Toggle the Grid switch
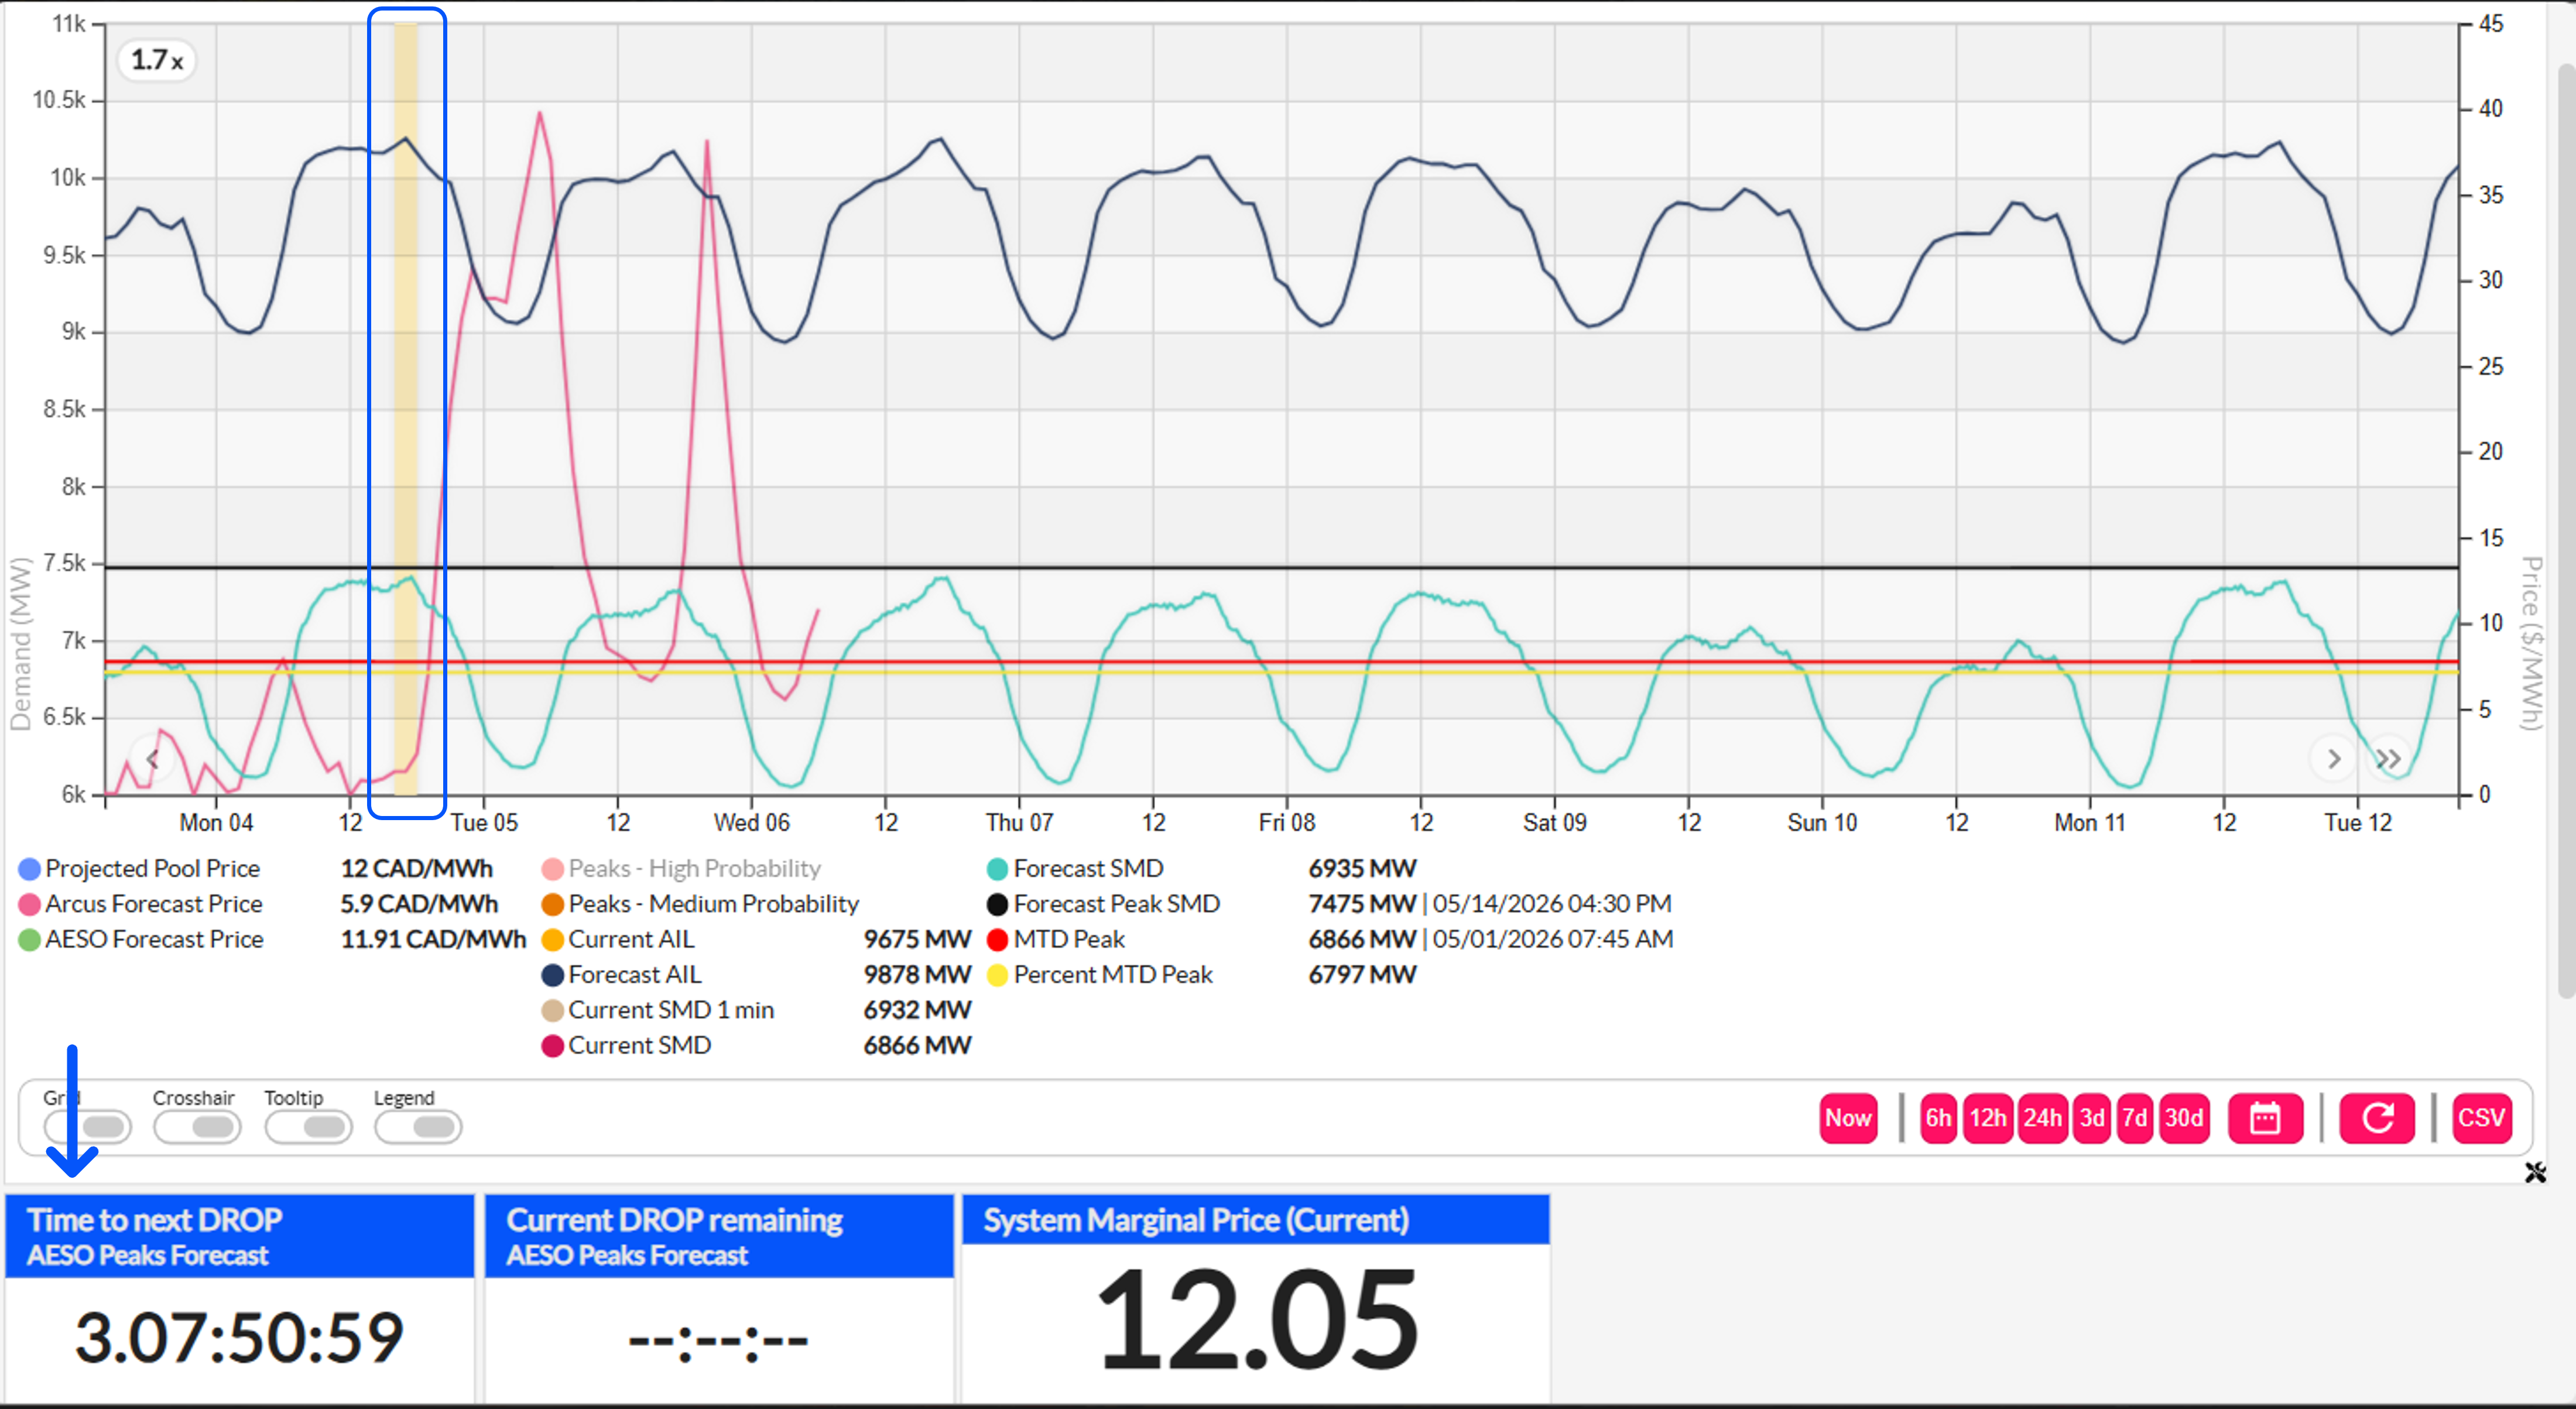Image resolution: width=2576 pixels, height=1409 pixels. tap(88, 1127)
